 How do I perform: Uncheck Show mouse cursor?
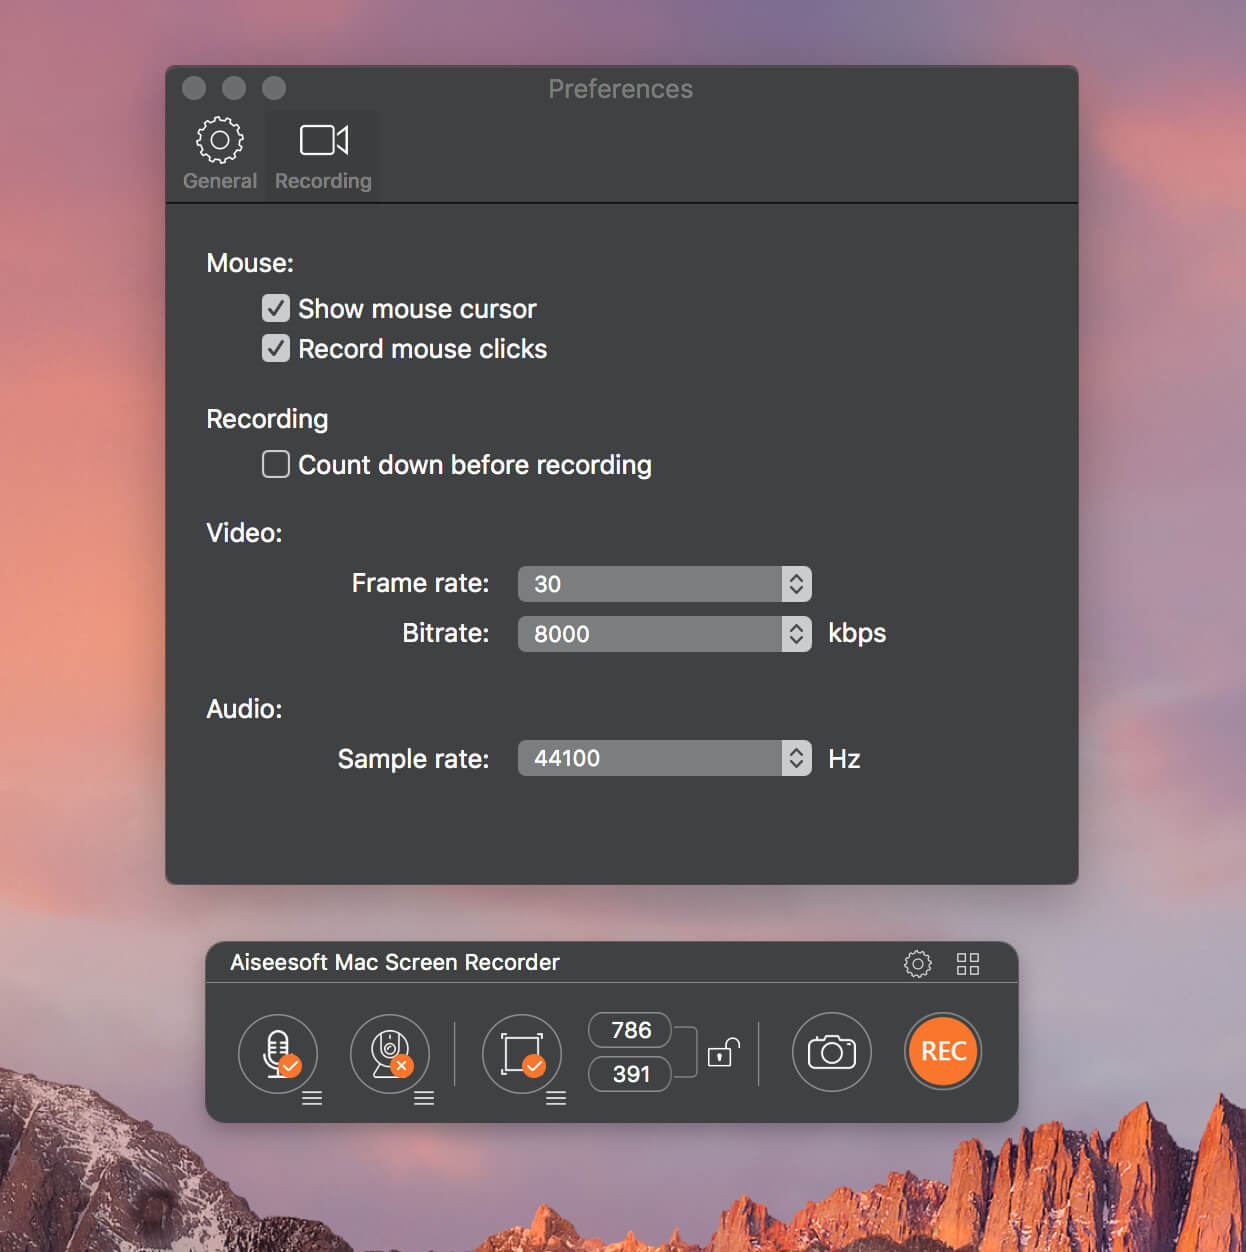tap(276, 308)
